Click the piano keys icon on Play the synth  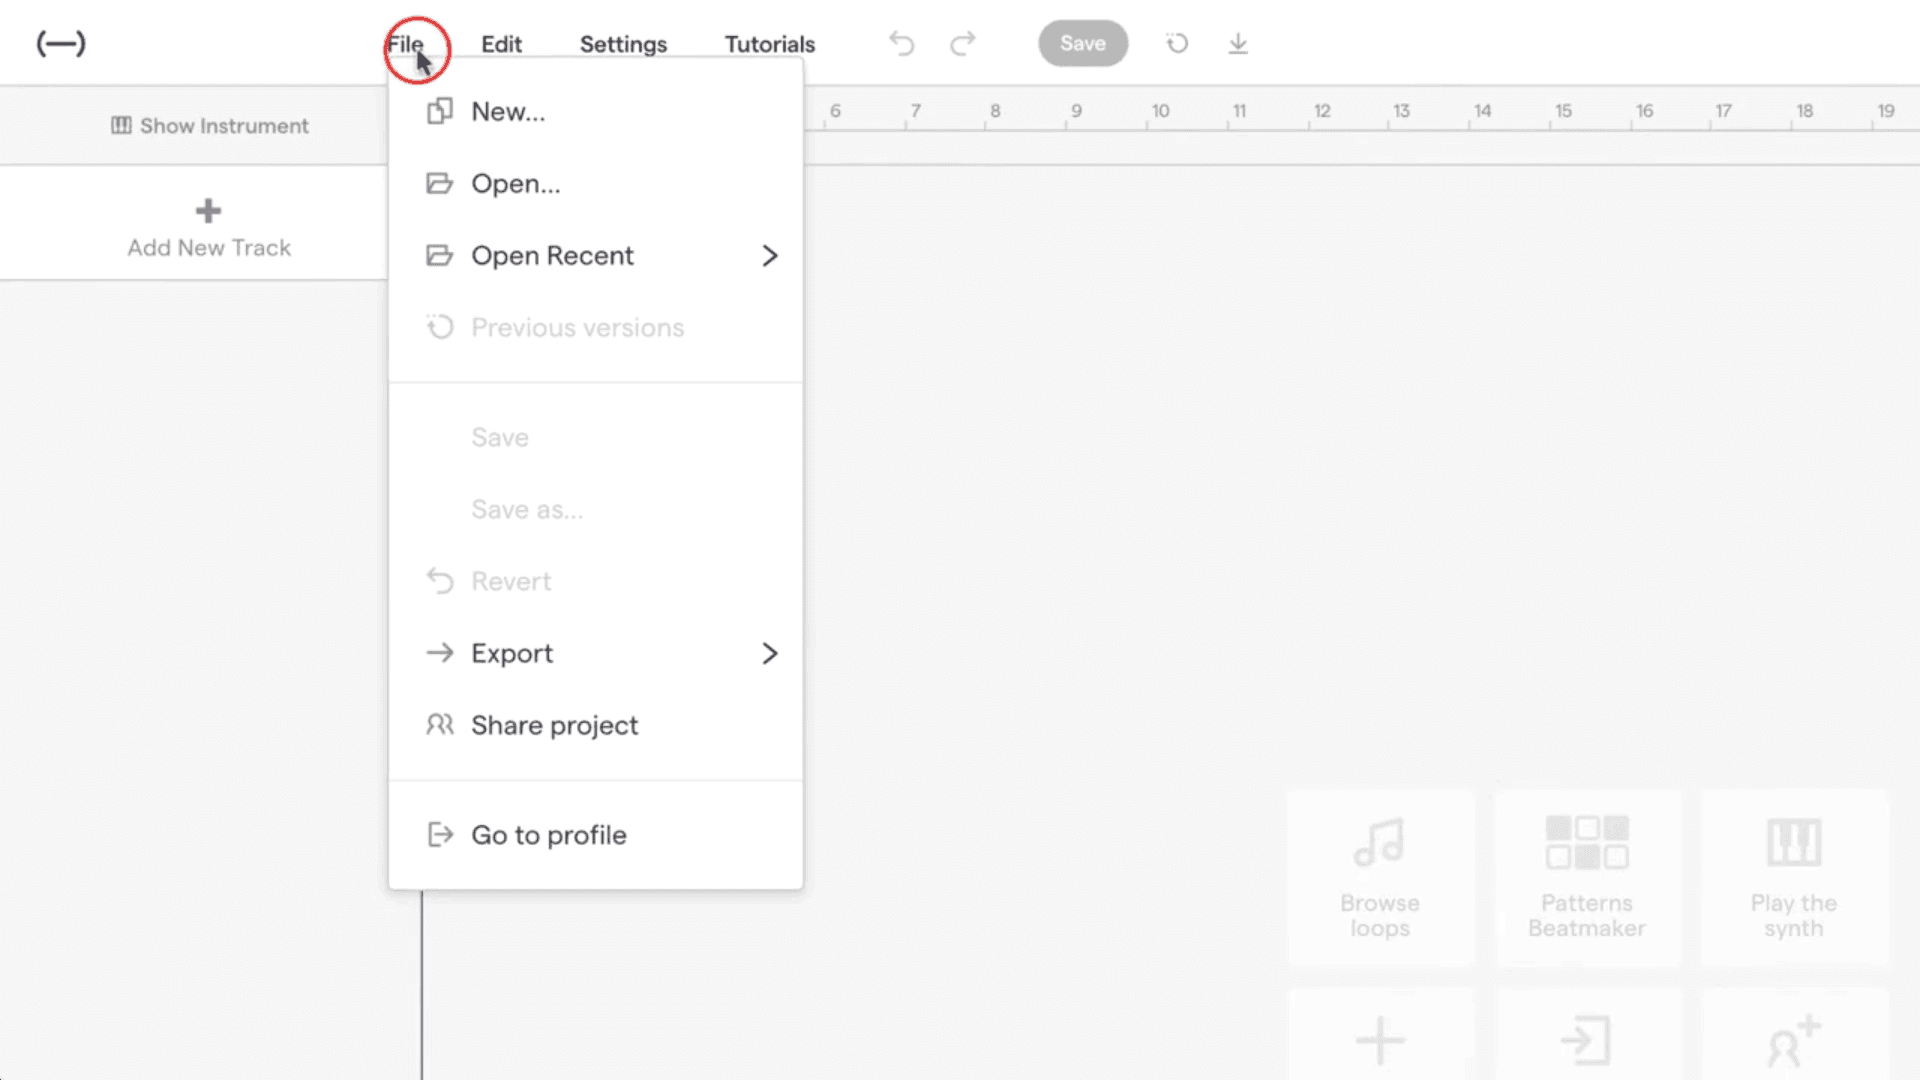(x=1794, y=842)
